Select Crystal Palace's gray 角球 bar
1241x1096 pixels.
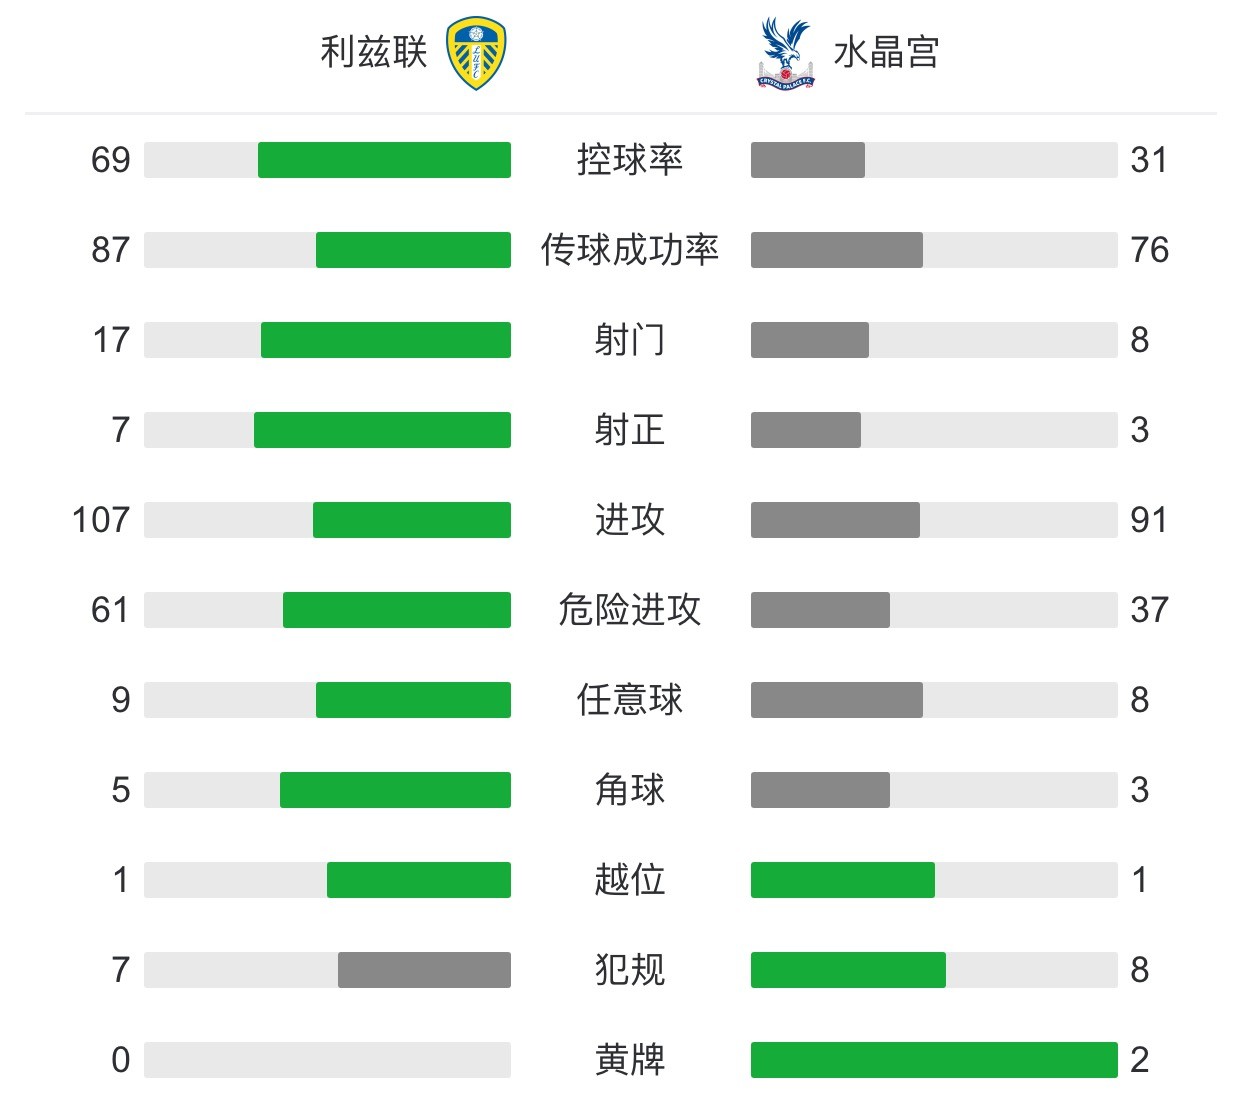[x=820, y=790]
